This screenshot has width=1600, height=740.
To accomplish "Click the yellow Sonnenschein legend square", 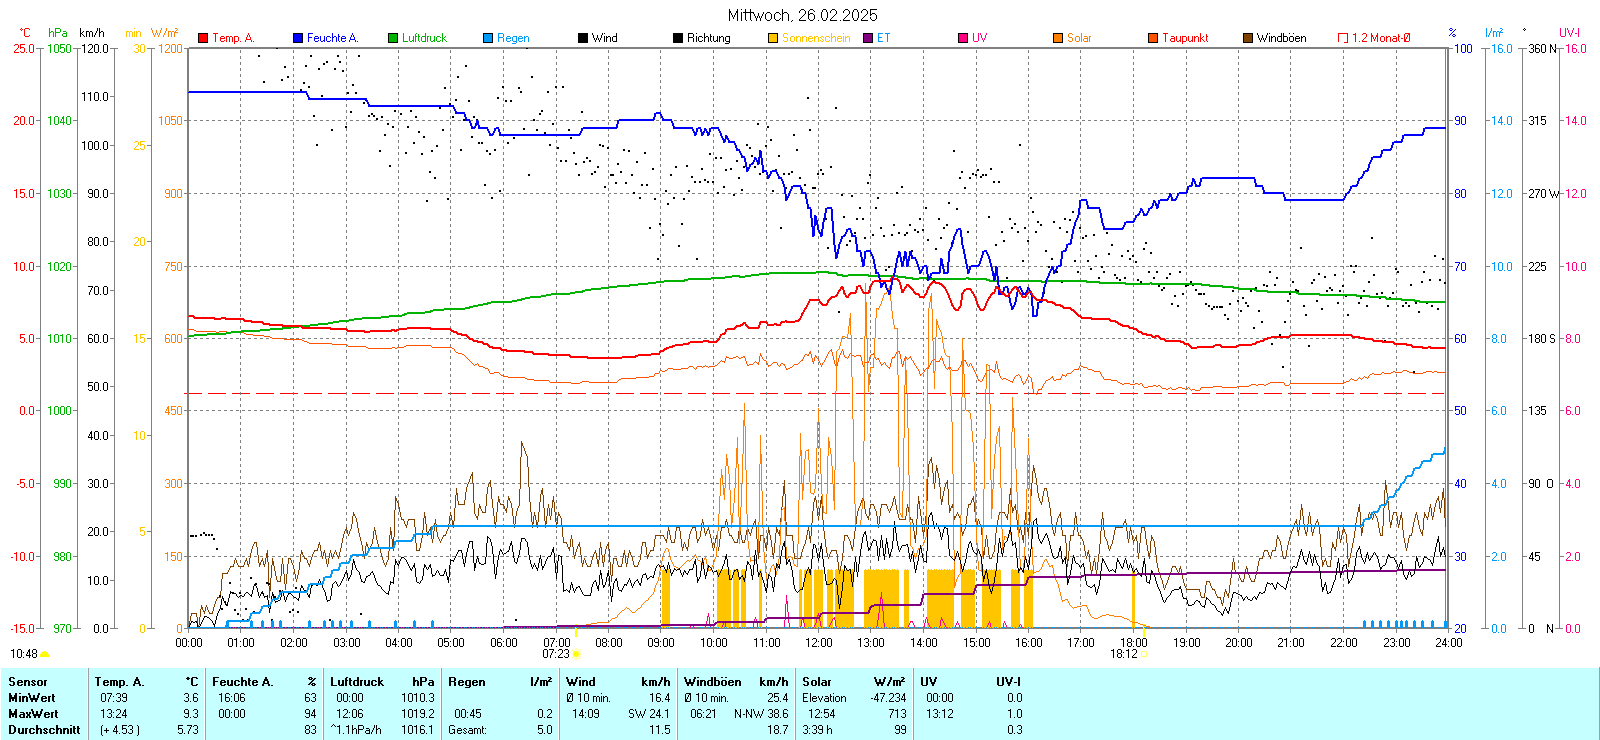I will [773, 38].
